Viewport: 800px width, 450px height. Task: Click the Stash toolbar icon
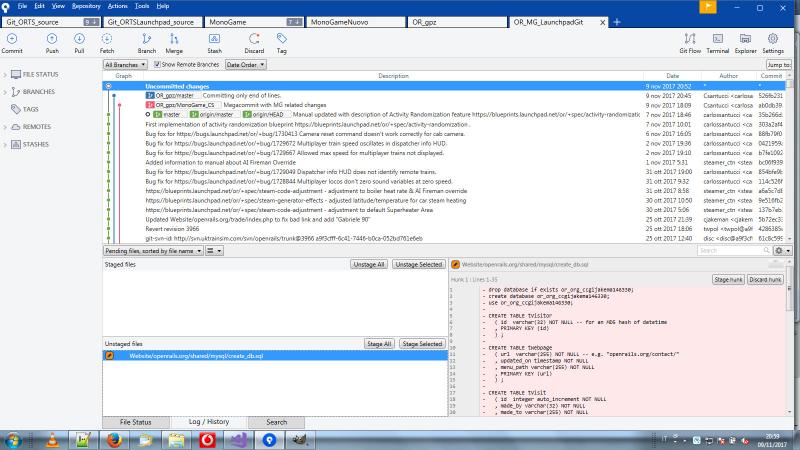coord(214,43)
